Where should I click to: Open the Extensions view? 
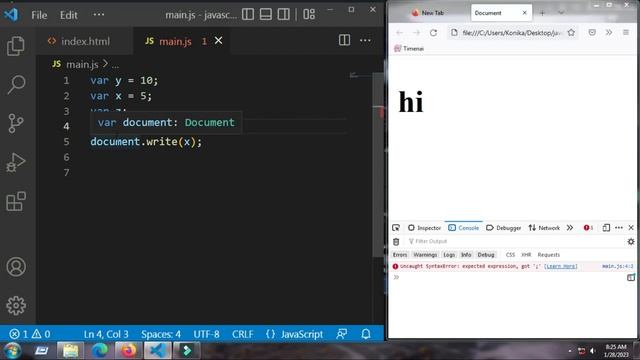(x=16, y=201)
